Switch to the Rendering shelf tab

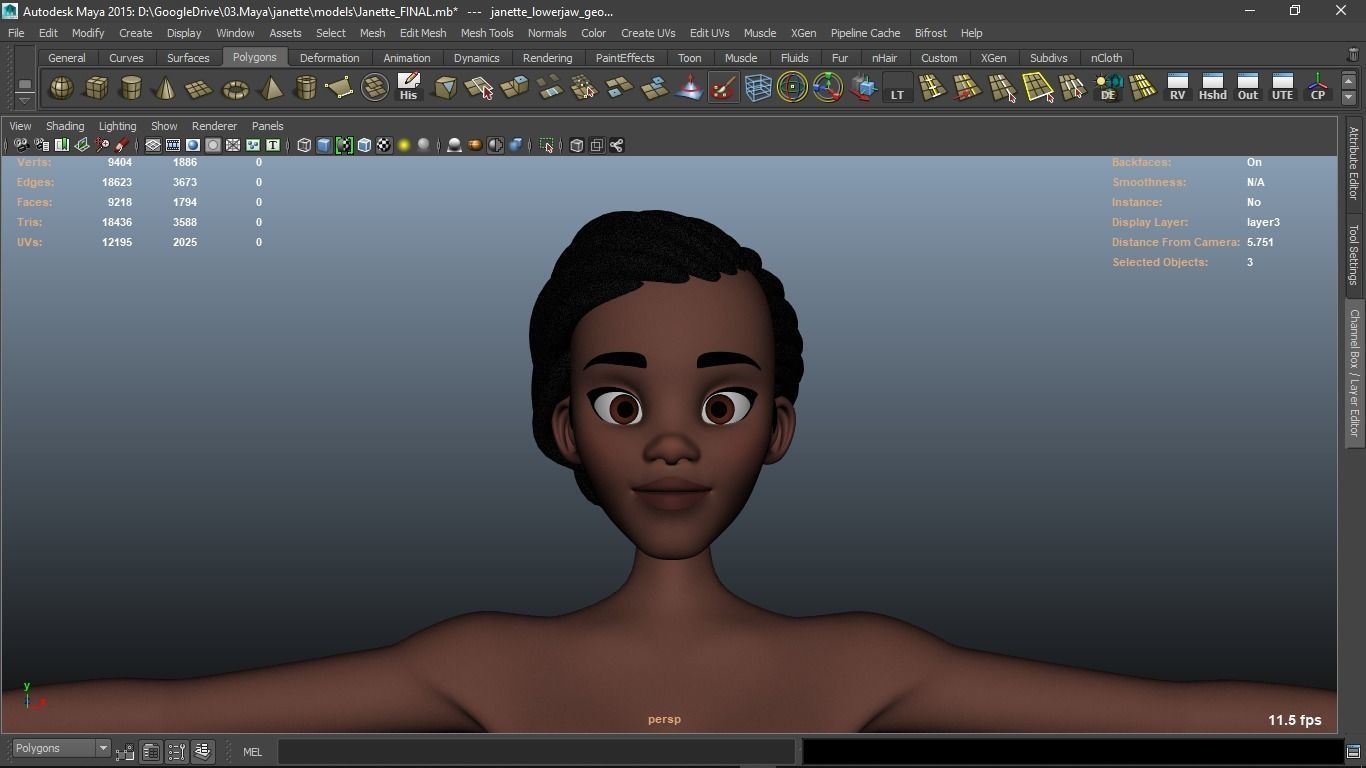547,58
